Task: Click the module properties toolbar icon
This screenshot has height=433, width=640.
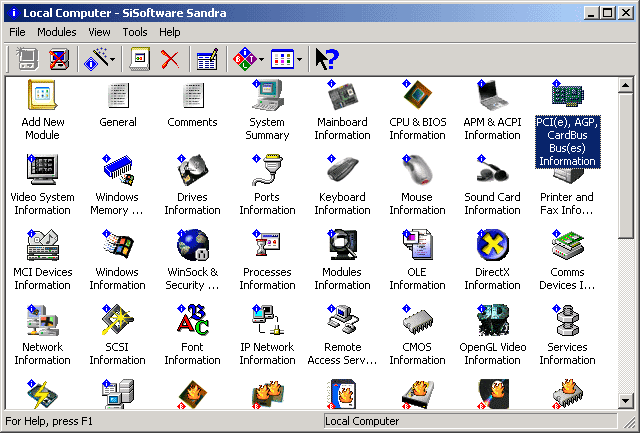Action: point(140,59)
